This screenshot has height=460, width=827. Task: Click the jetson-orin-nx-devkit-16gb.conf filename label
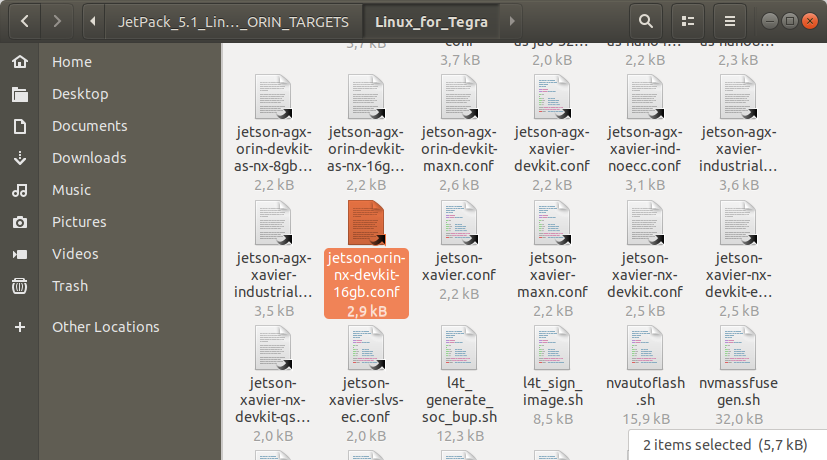(x=366, y=275)
